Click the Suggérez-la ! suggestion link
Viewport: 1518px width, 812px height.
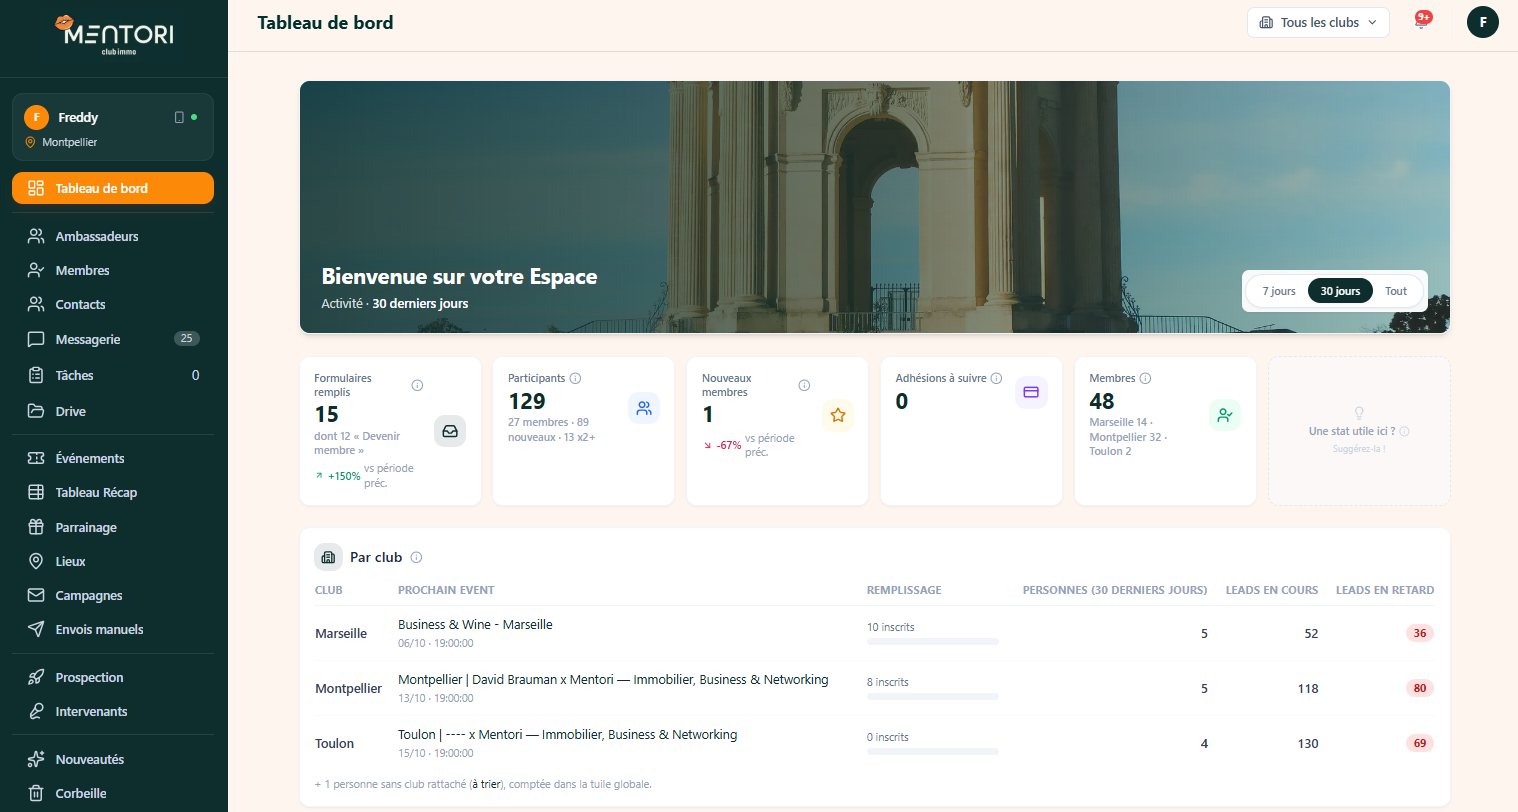pyautogui.click(x=1359, y=449)
